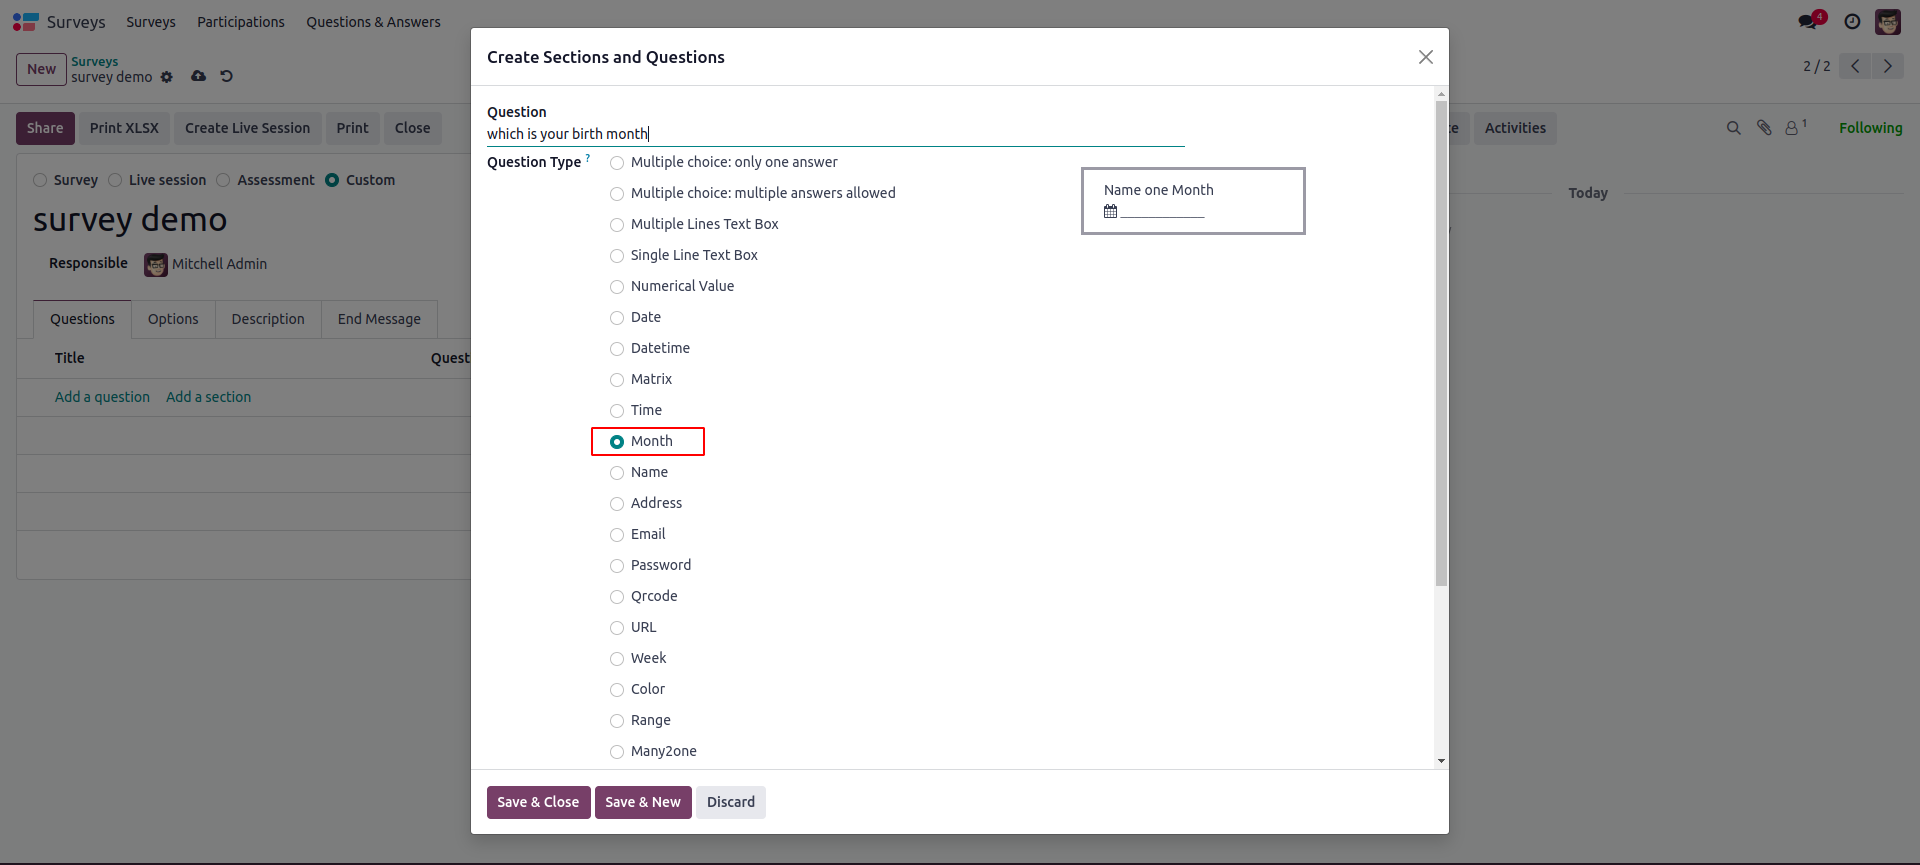
Task: Select the Date question type
Action: click(x=617, y=318)
